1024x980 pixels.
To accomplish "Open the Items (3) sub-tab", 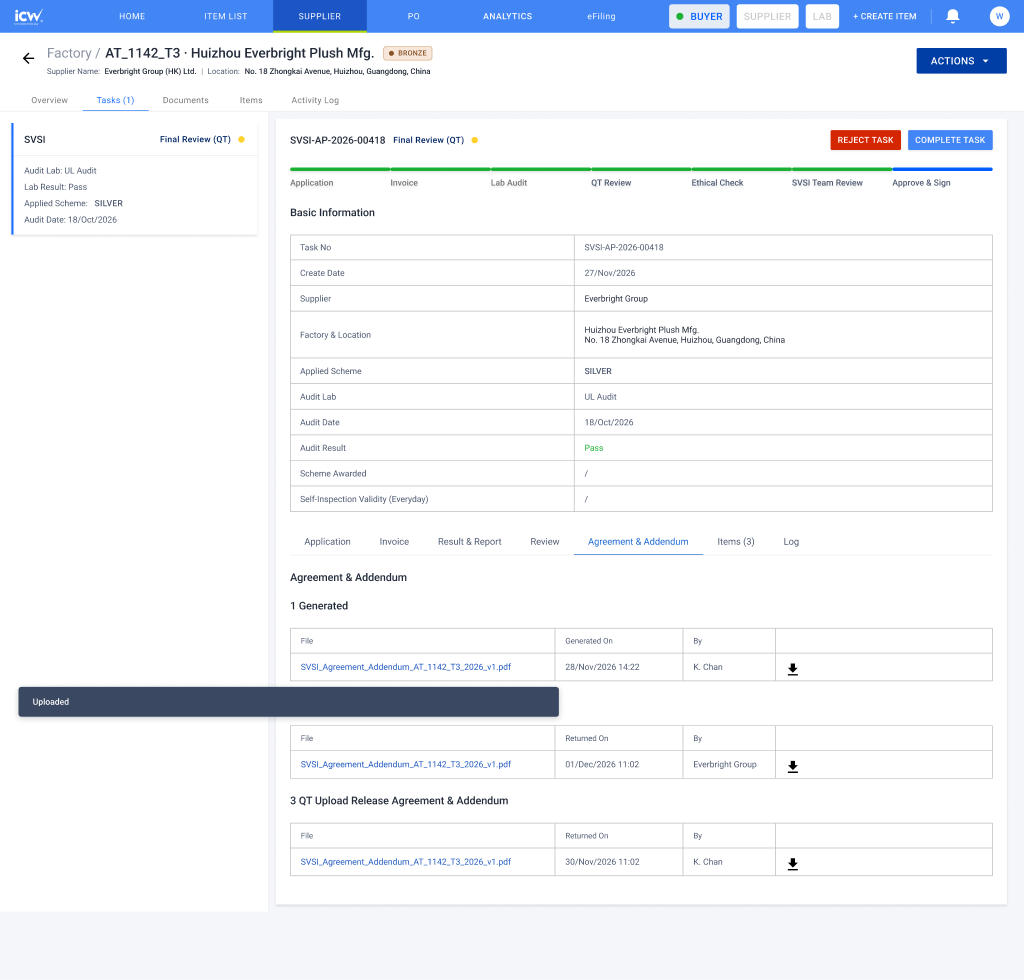I will (x=735, y=541).
